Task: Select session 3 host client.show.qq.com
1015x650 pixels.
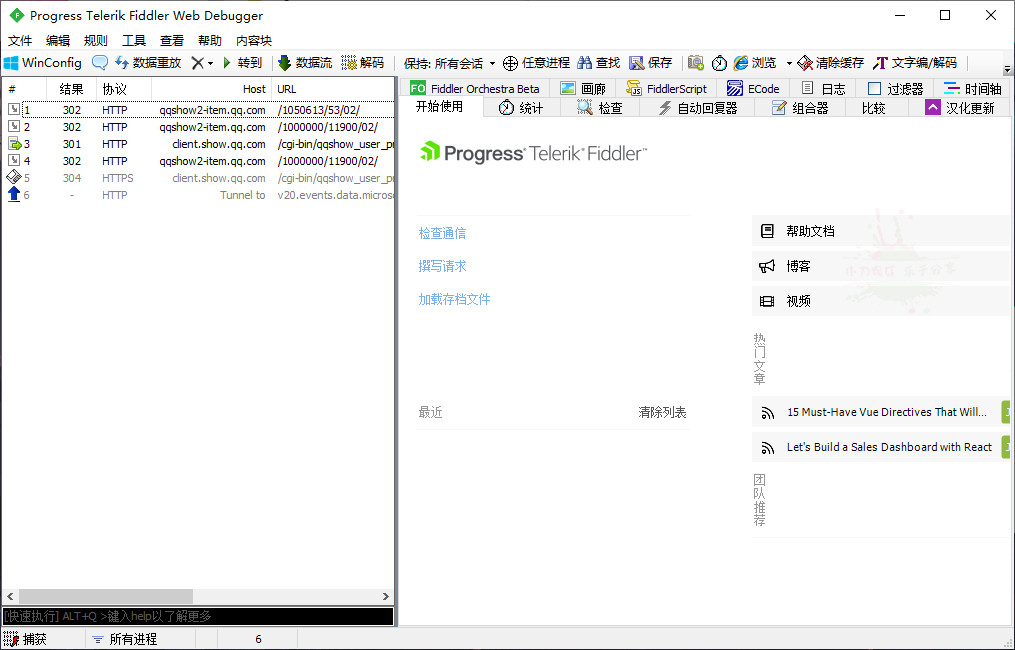Action: (198, 144)
